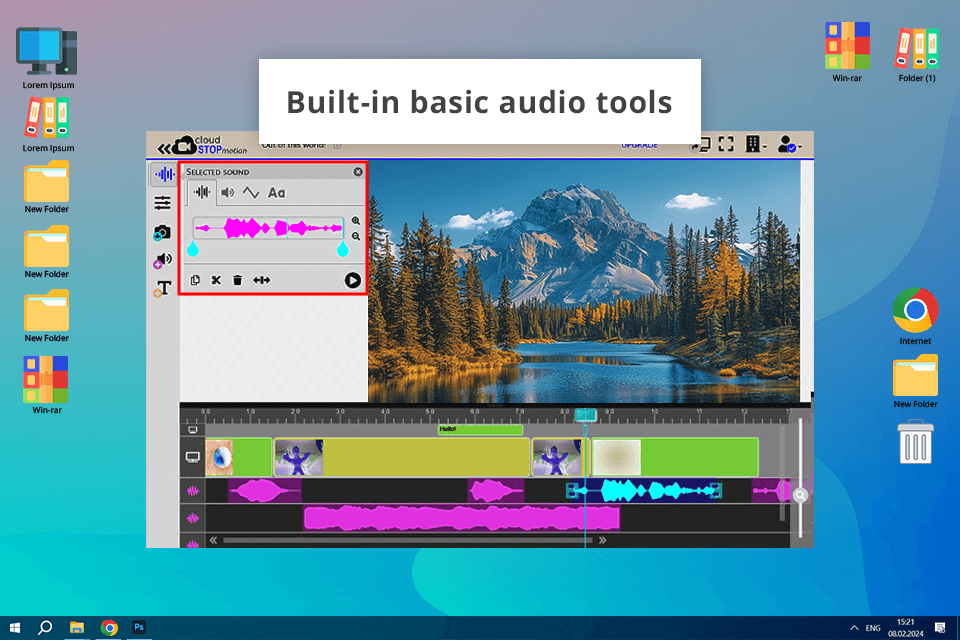Close the Selected Sound panel
960x640 pixels.
coord(358,172)
